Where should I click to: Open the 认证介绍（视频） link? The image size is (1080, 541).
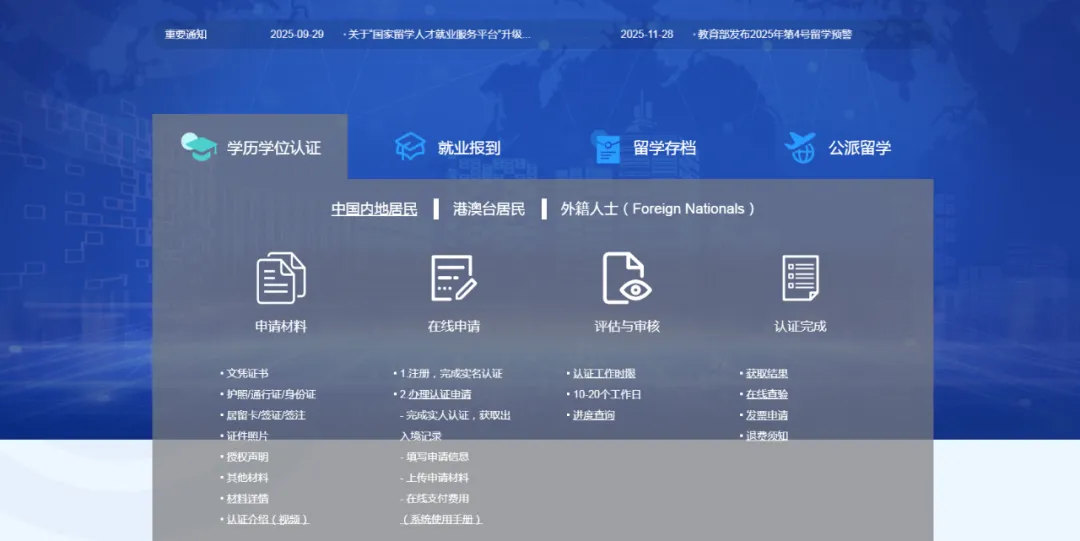267,519
